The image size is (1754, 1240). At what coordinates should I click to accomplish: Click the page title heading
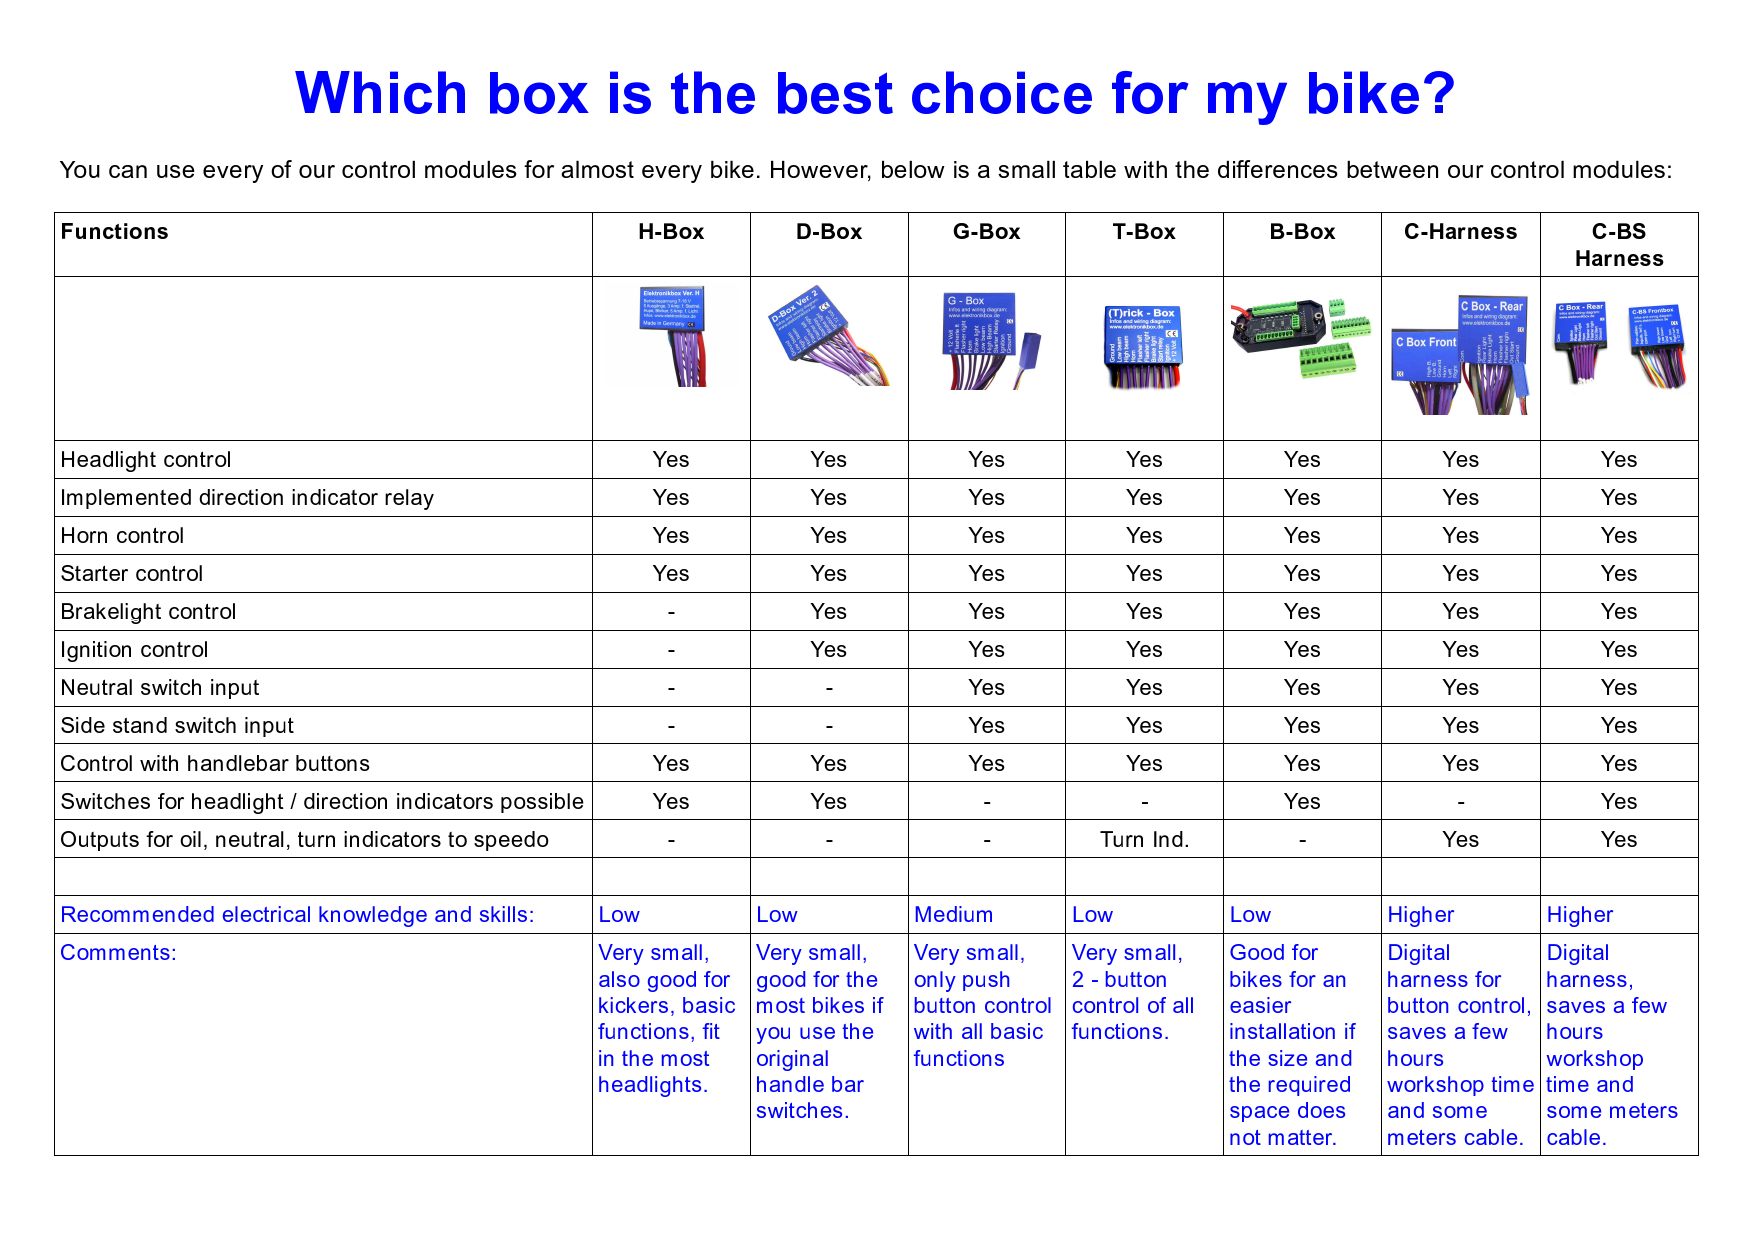875,94
